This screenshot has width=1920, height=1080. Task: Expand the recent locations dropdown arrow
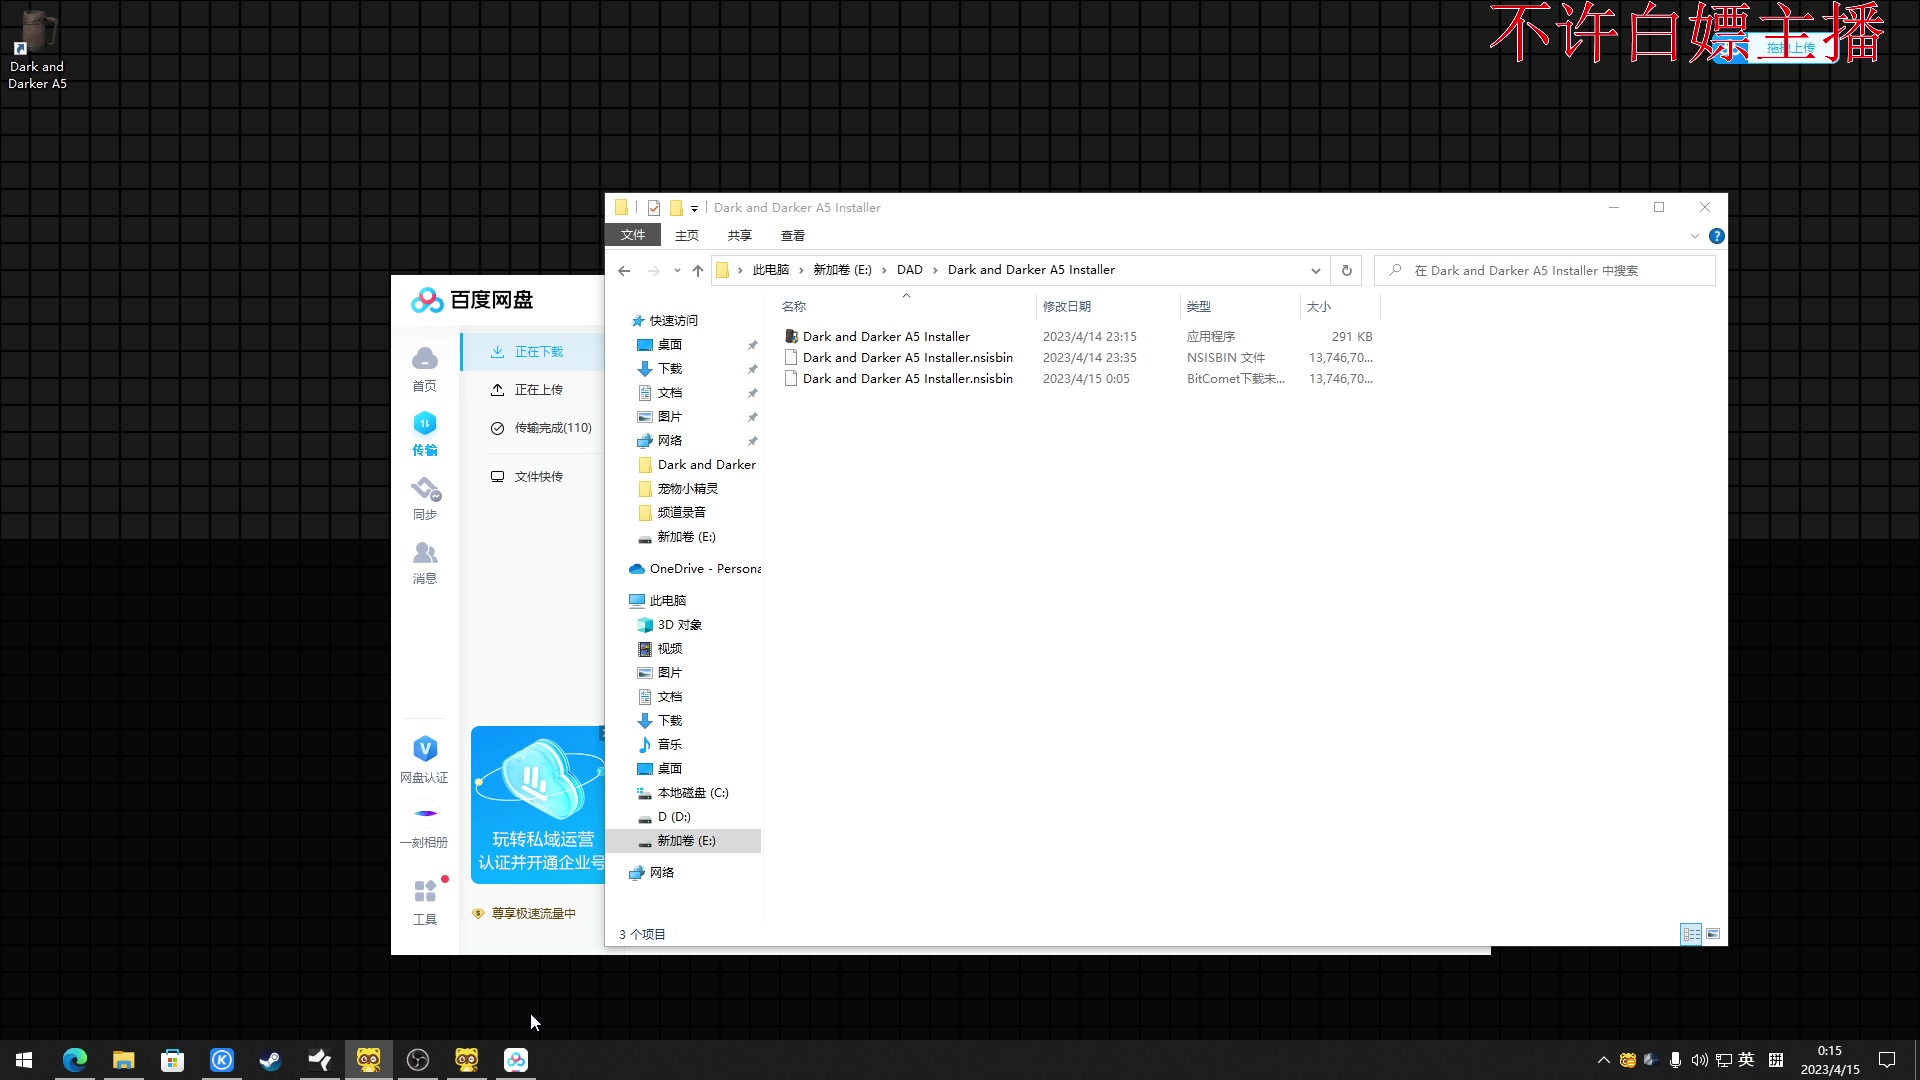tap(677, 271)
